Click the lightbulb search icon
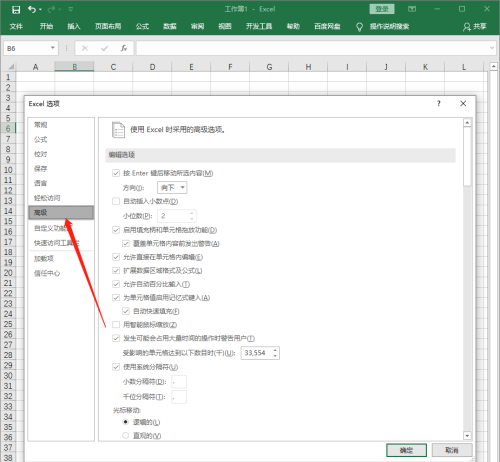500x462 pixels. pyautogui.click(x=359, y=27)
